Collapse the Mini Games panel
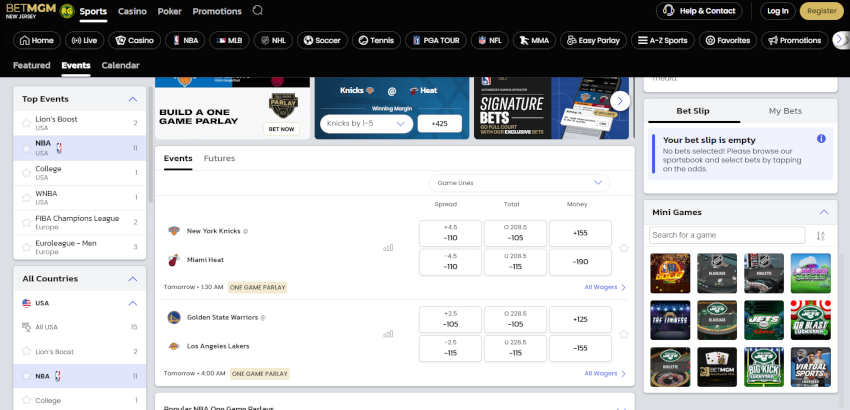Screen dimensions: 850x410 pyautogui.click(x=824, y=212)
